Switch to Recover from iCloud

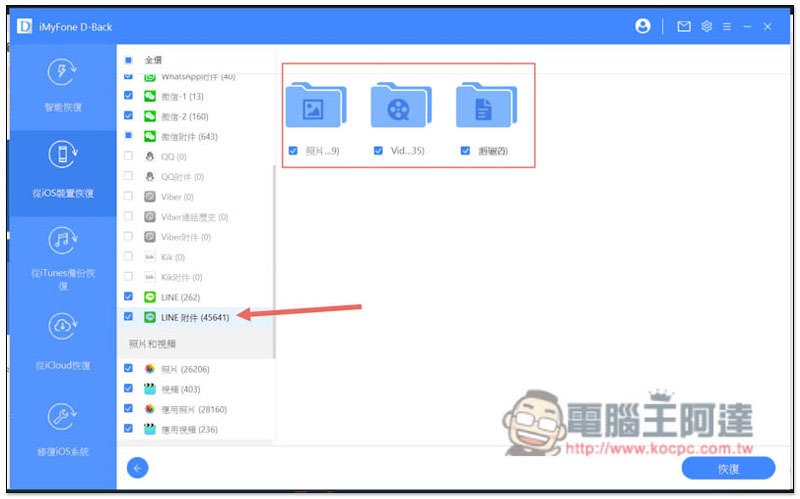coord(63,343)
